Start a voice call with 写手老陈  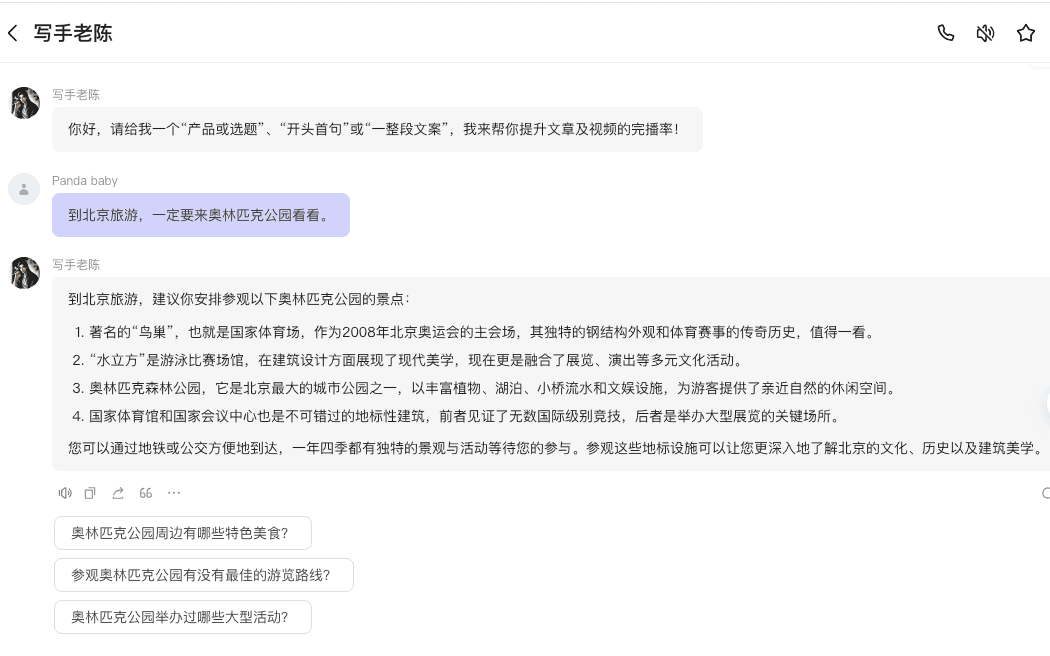945,33
